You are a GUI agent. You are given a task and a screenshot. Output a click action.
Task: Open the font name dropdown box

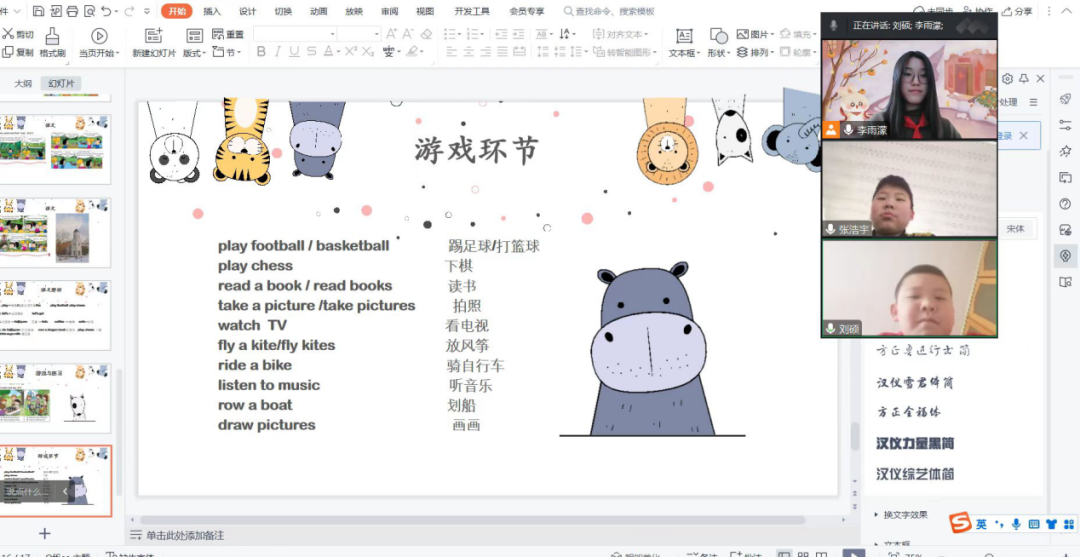pos(293,34)
